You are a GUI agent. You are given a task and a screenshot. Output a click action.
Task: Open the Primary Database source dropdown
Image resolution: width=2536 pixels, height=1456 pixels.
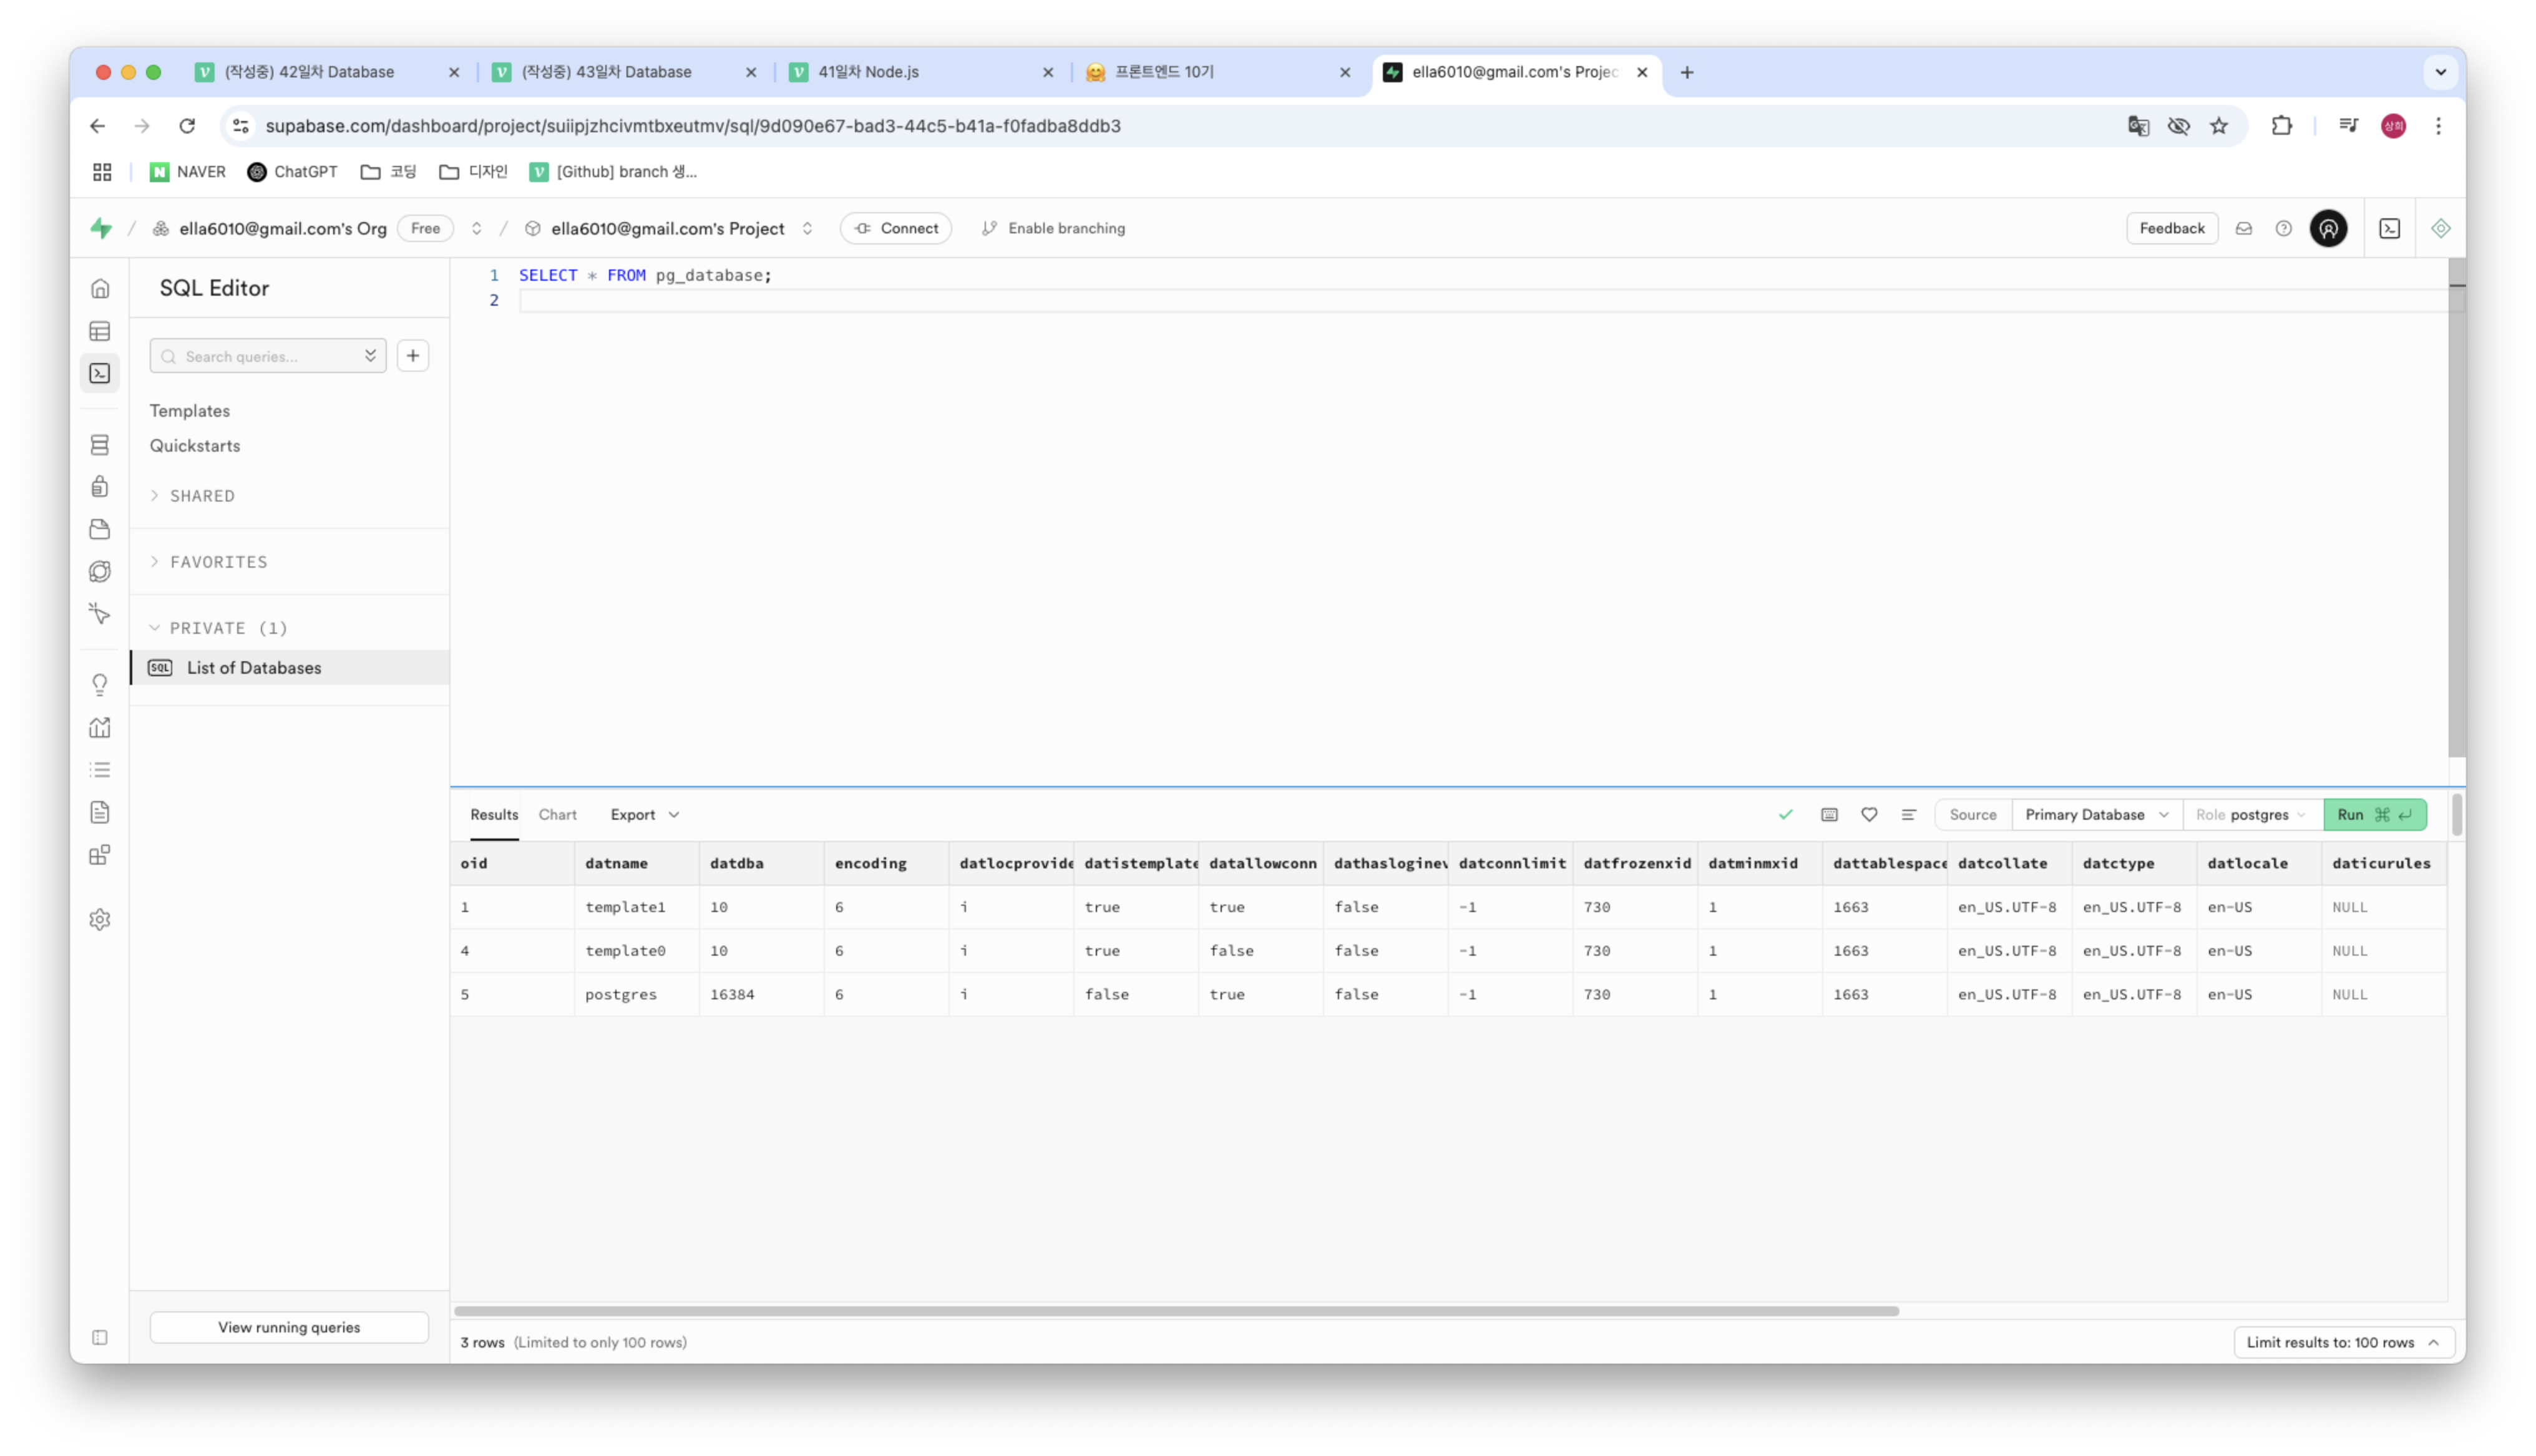(2096, 815)
